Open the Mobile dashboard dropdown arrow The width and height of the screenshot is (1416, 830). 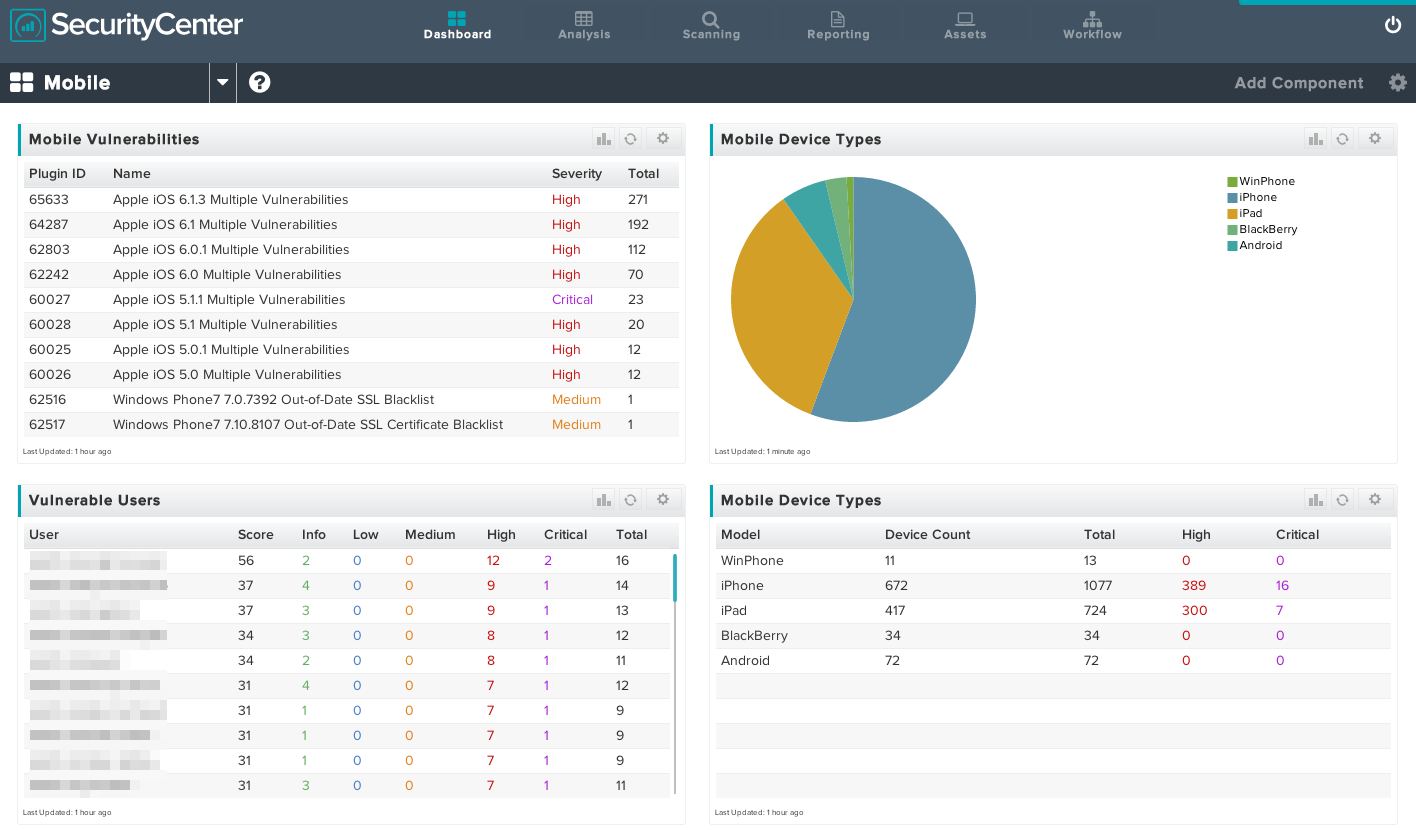coord(223,83)
